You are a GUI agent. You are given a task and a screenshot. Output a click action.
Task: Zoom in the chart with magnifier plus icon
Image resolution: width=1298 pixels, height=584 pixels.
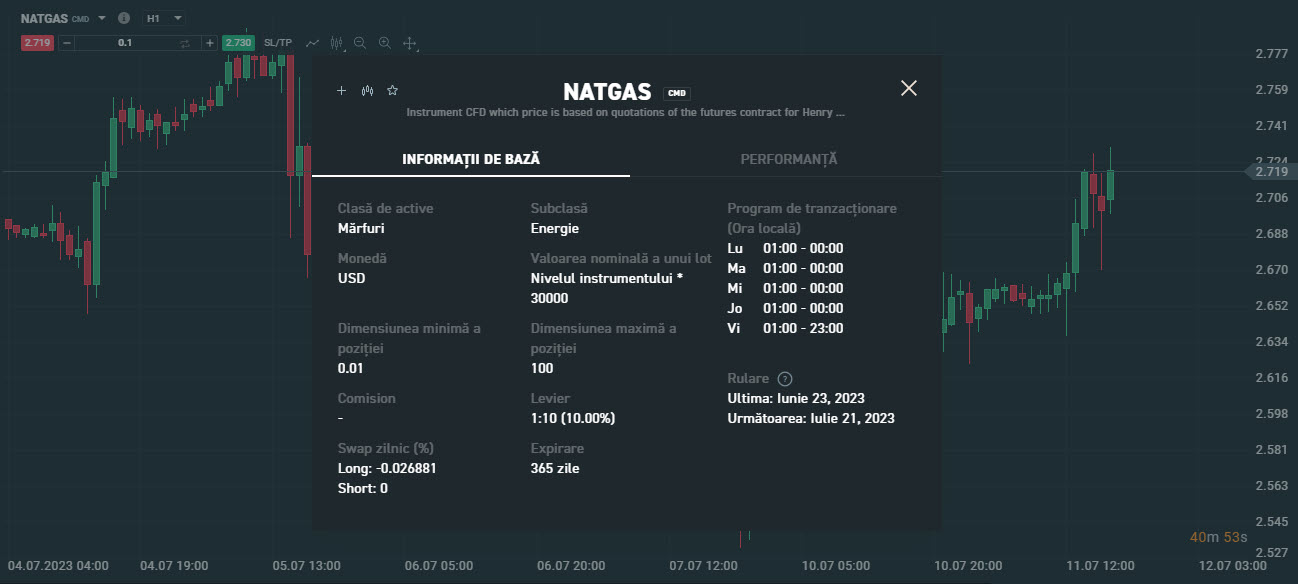[x=385, y=43]
